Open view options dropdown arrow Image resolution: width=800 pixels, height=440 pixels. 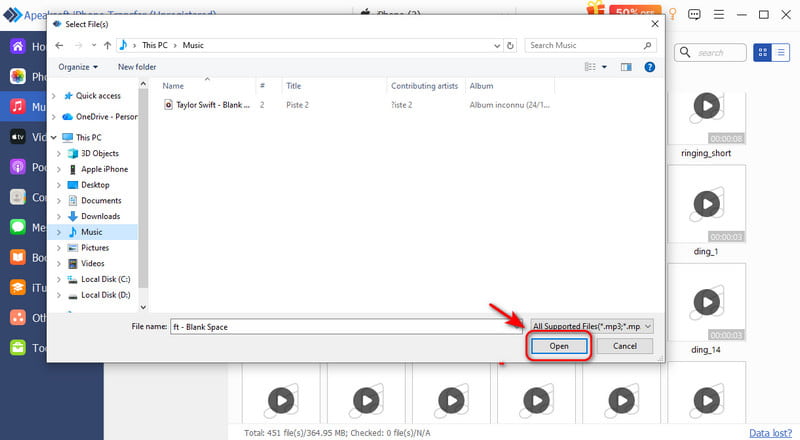pos(605,67)
